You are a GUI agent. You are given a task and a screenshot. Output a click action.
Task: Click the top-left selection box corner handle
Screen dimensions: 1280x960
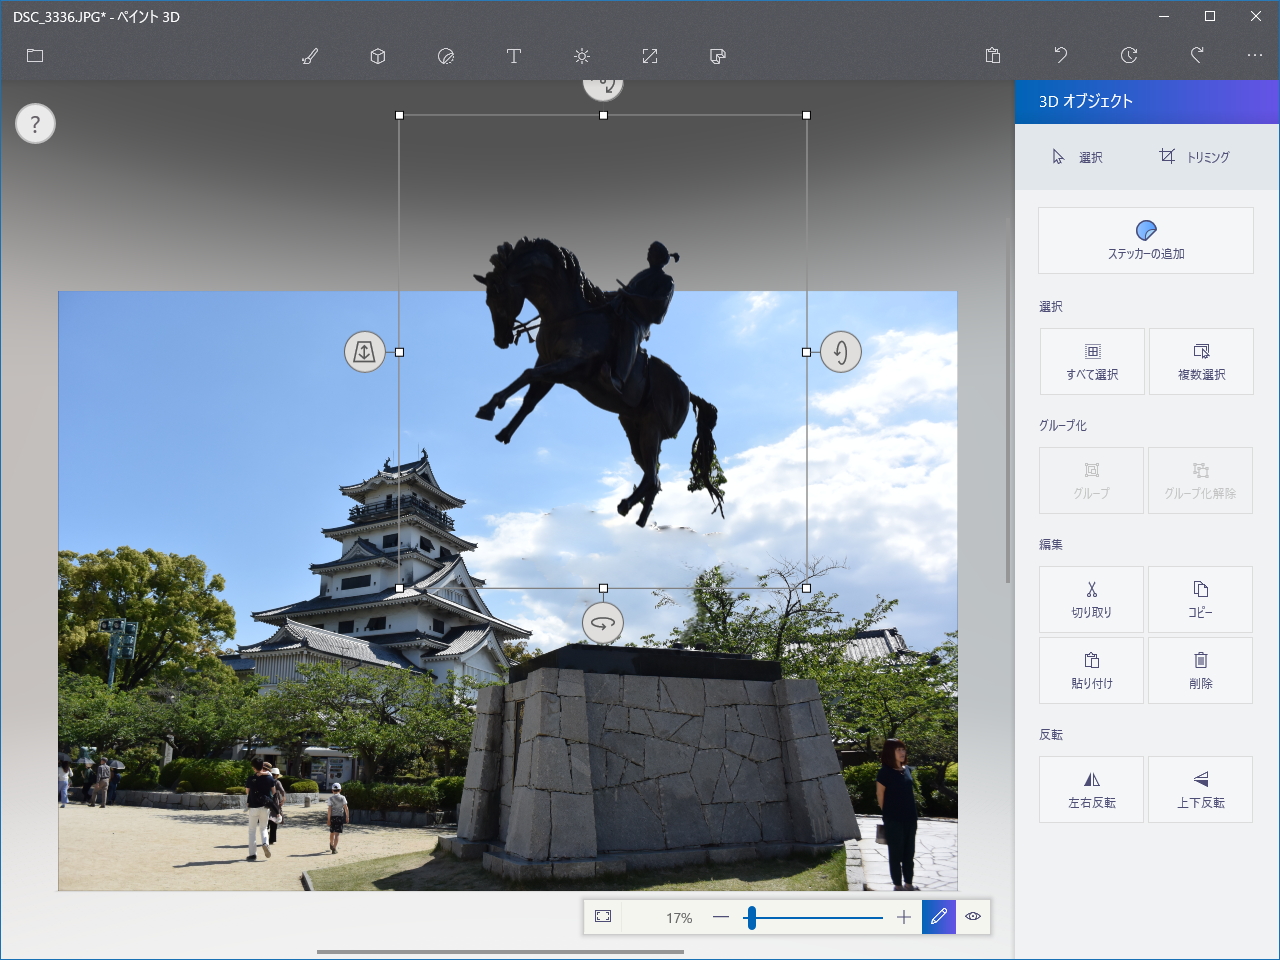point(400,116)
